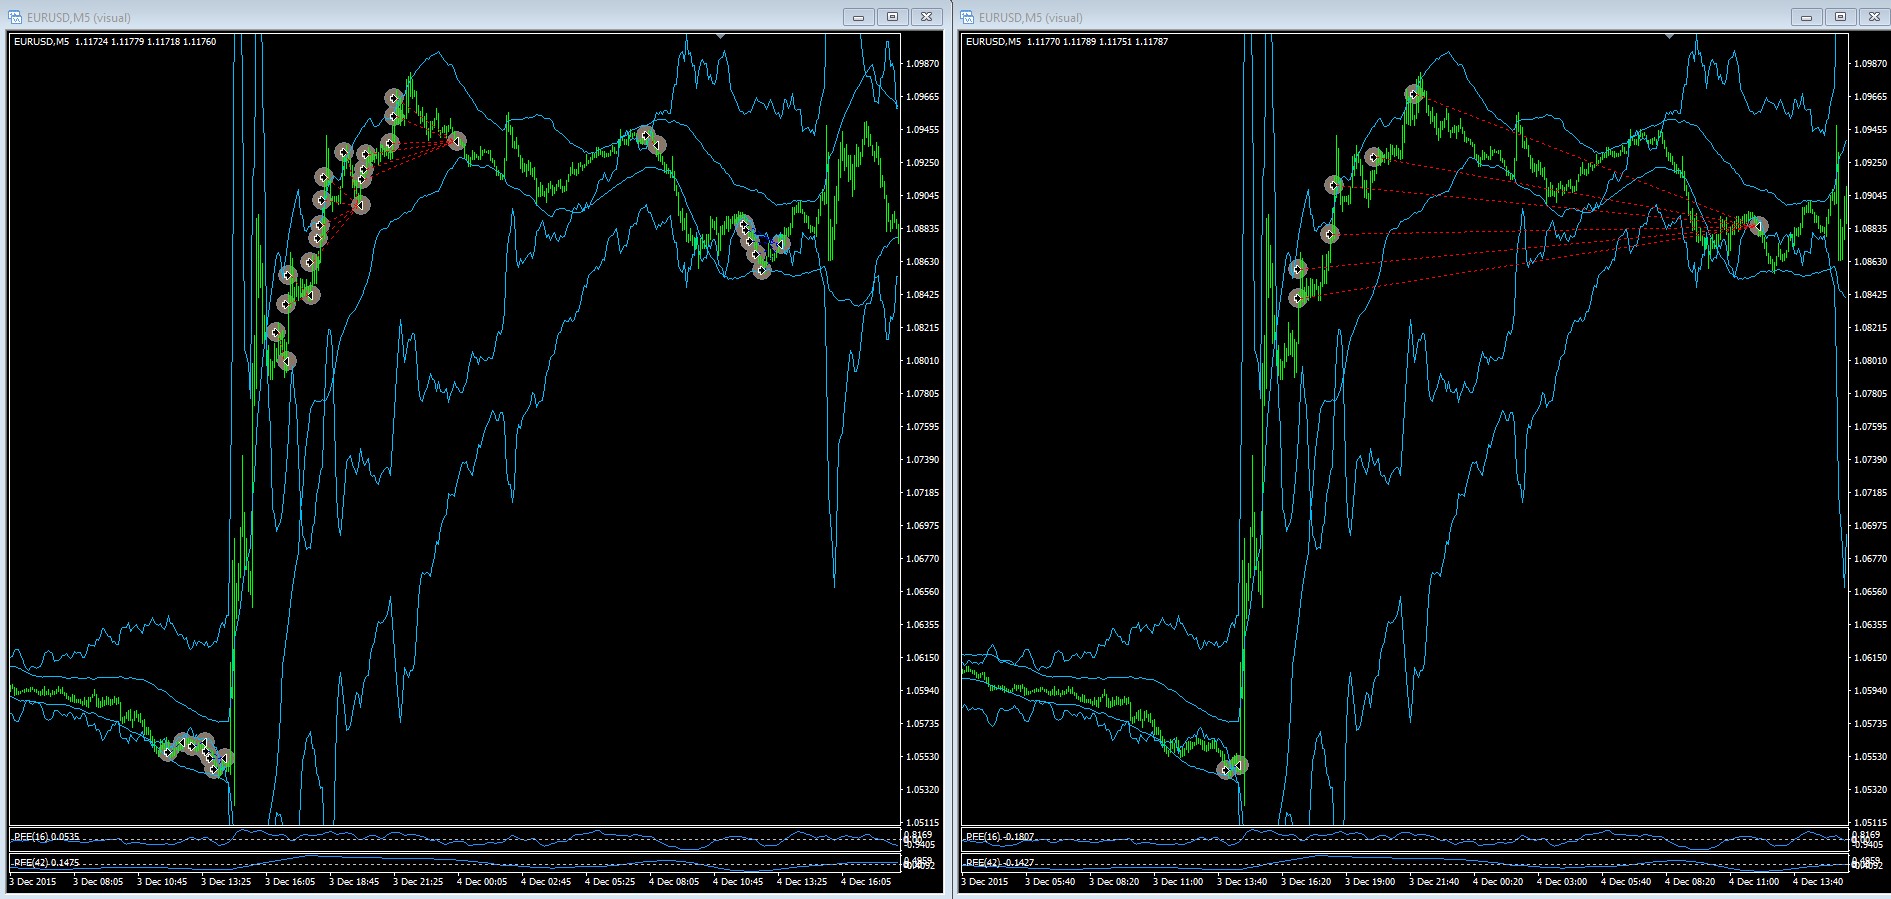
Task: Click the 1.09870 price label on the left chart
Action: click(x=922, y=63)
